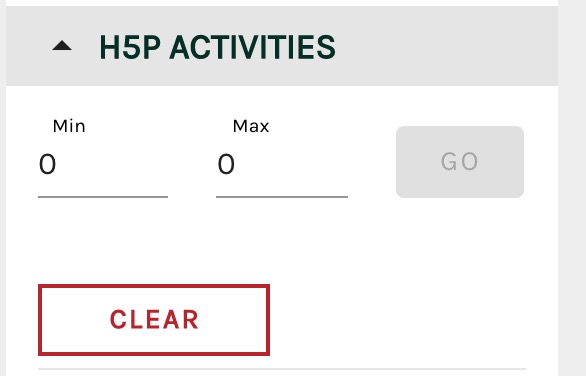This screenshot has height=376, width=586.
Task: Focus the Min value input field
Action: click(x=103, y=164)
